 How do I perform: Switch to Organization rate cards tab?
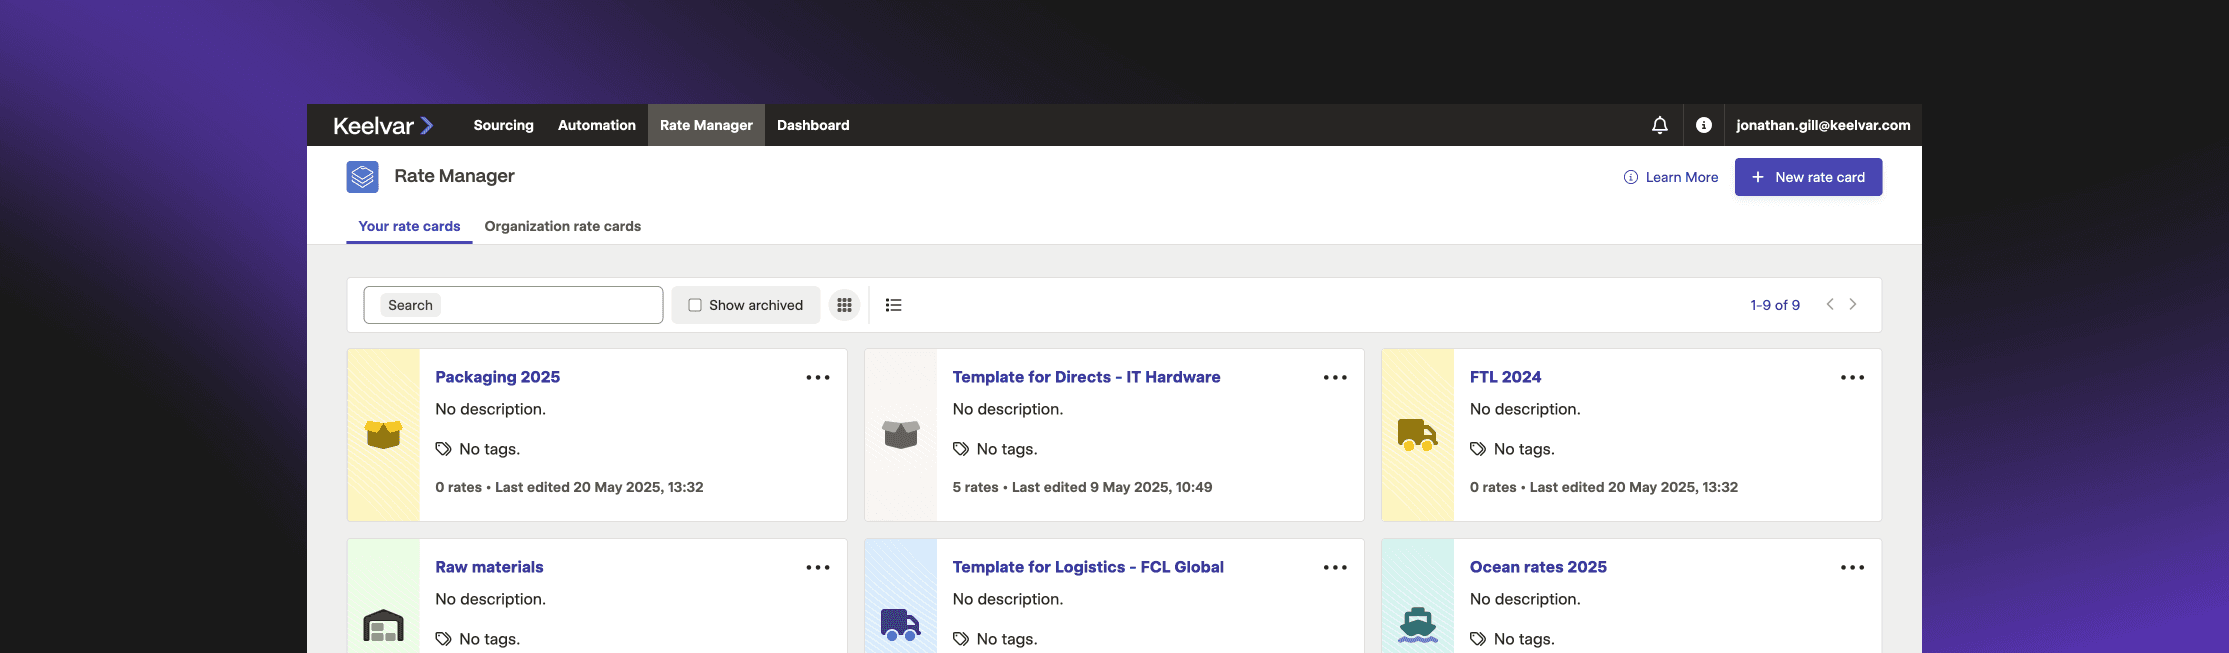point(563,226)
